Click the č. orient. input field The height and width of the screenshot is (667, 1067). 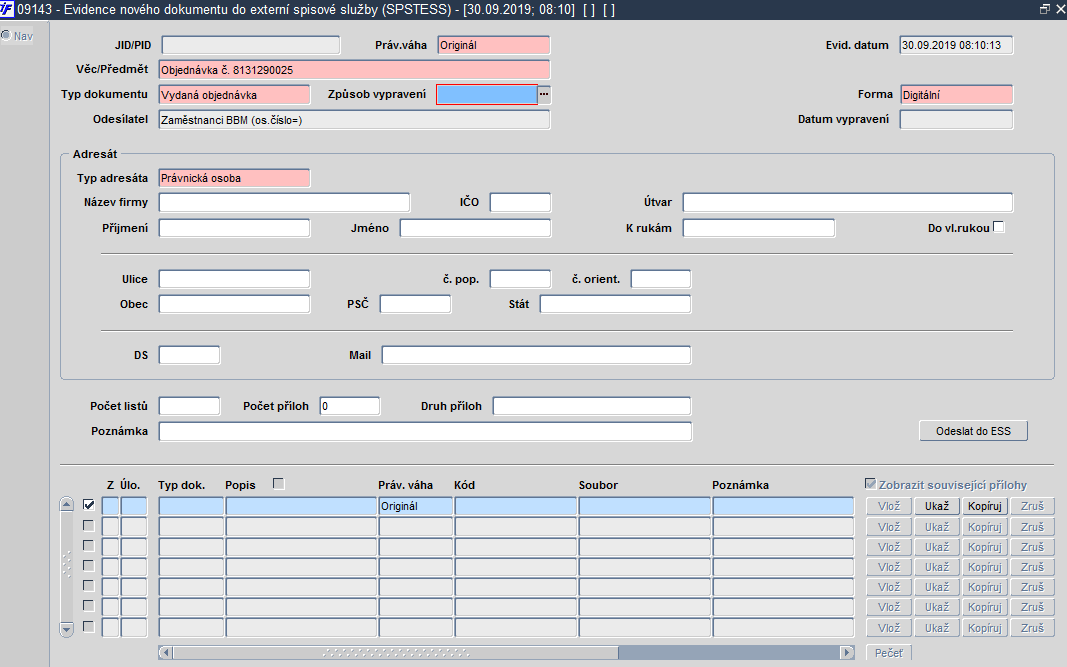[661, 279]
